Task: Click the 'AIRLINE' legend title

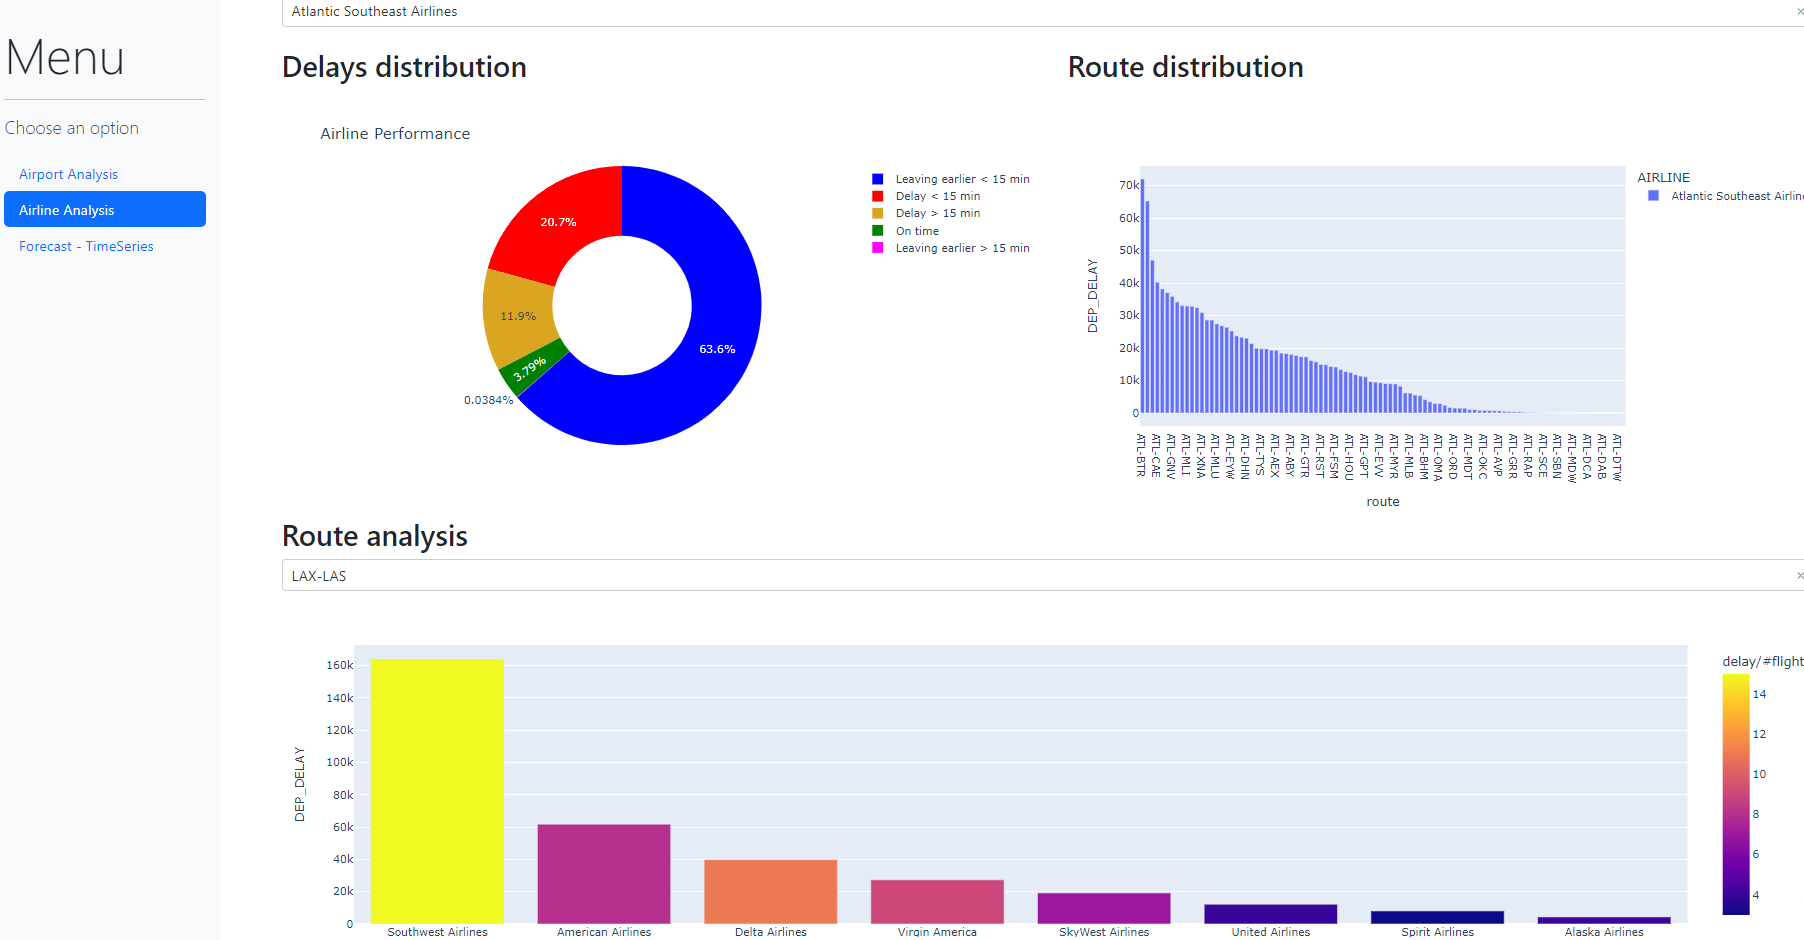Action: pos(1663,177)
